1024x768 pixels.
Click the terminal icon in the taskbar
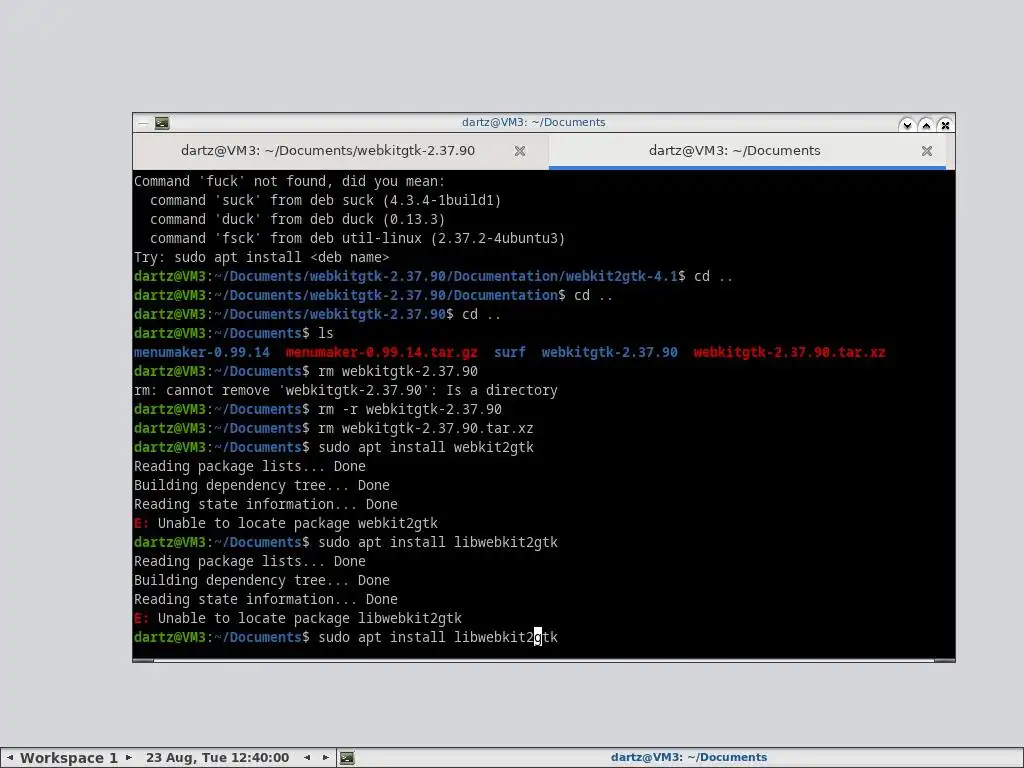click(347, 758)
